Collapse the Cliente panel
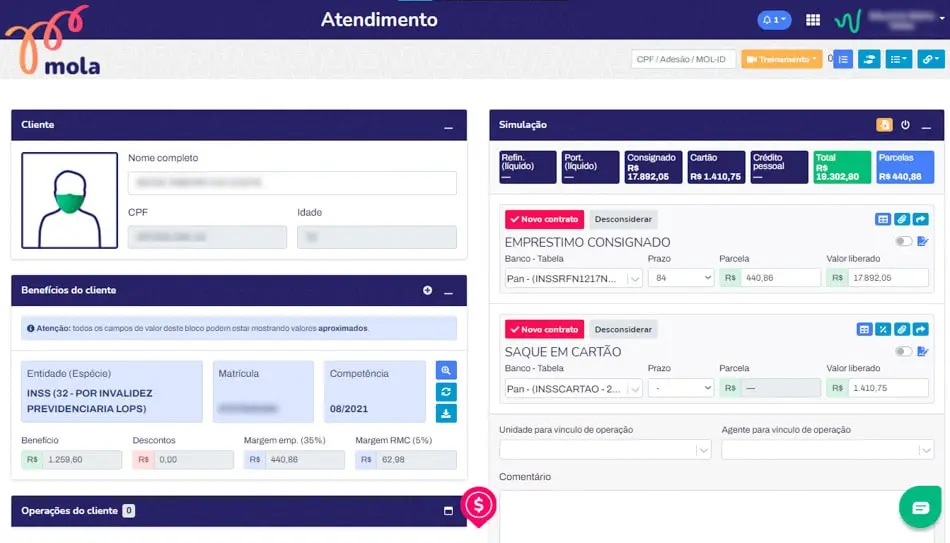The height and width of the screenshot is (543, 950). click(x=448, y=126)
